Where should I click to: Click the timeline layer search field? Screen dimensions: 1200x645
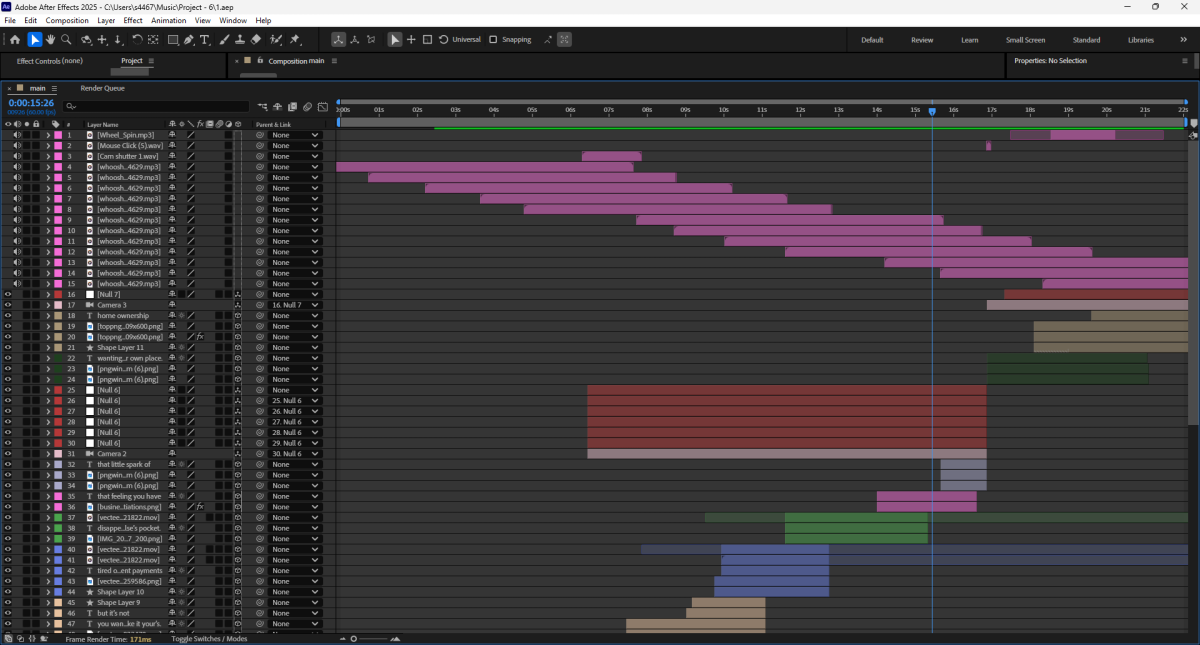click(155, 106)
